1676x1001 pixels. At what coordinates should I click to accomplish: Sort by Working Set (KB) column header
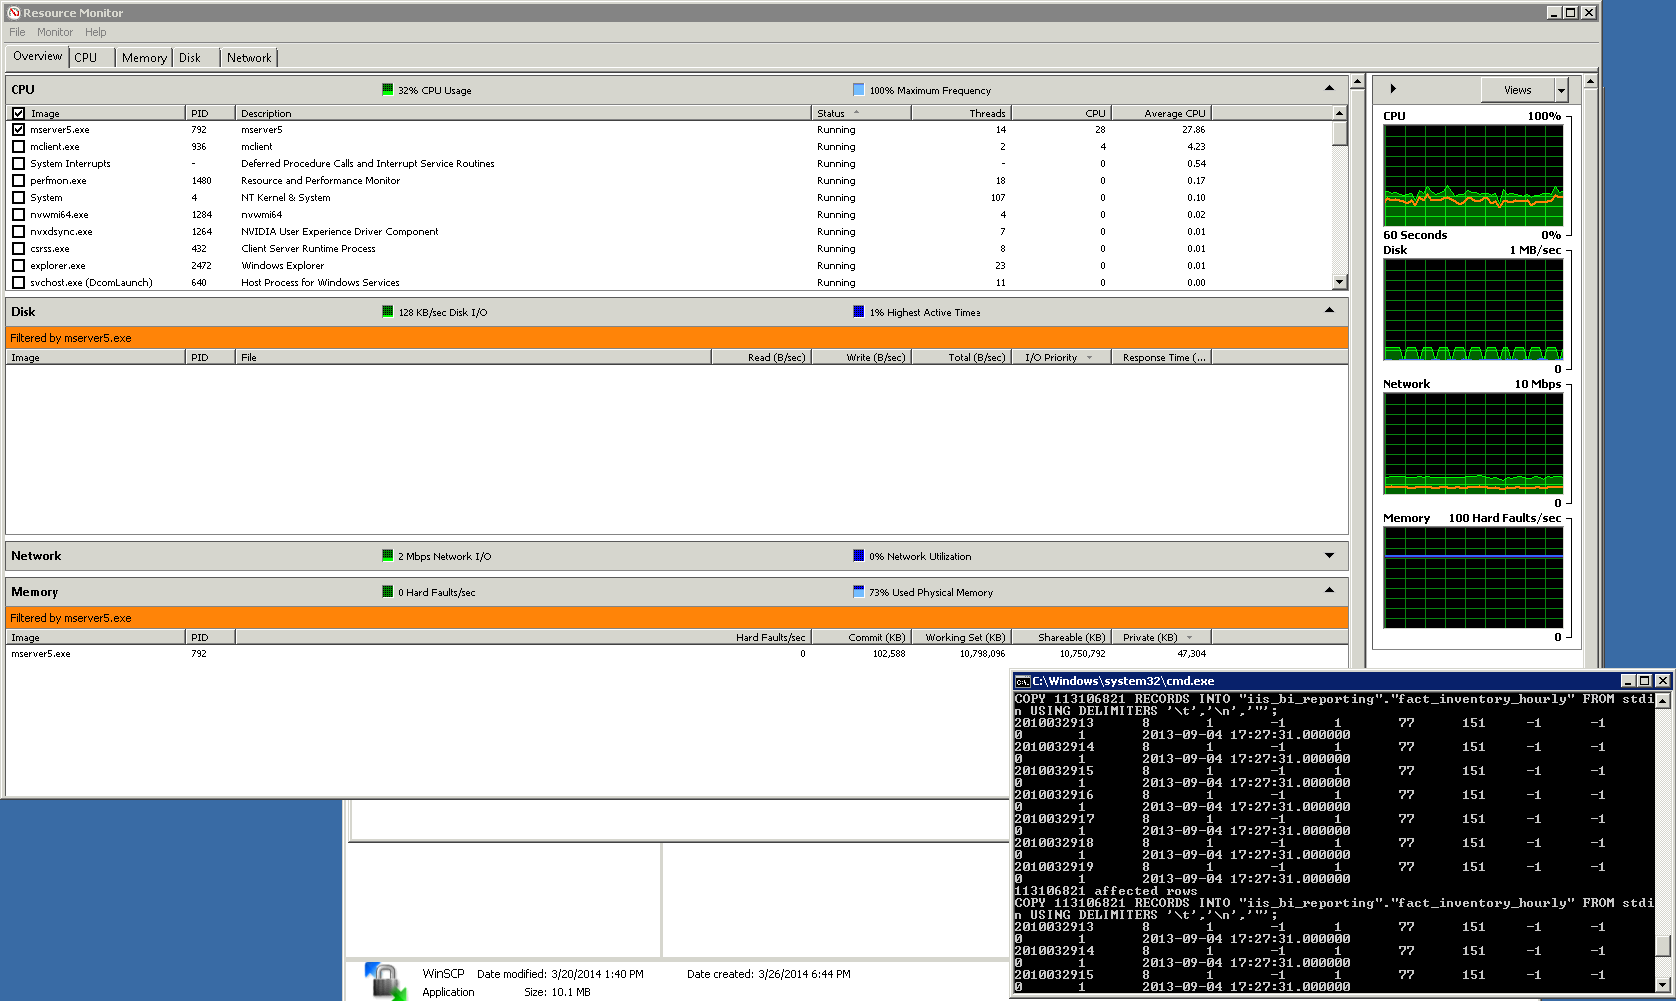point(961,637)
